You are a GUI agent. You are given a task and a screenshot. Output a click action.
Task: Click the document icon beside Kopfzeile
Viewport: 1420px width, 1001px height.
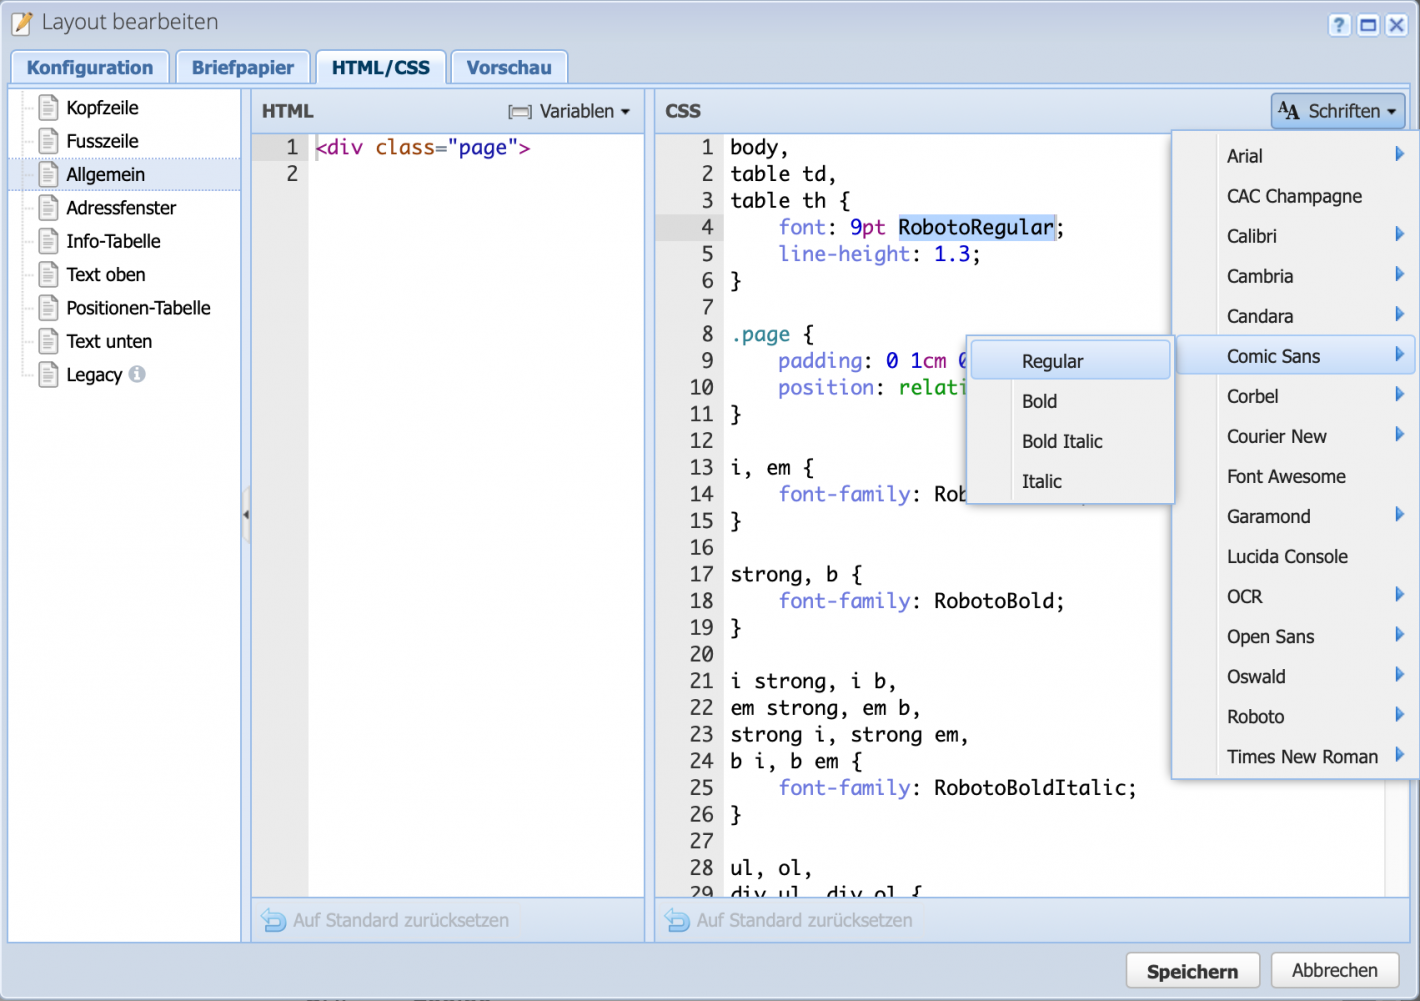pos(47,107)
